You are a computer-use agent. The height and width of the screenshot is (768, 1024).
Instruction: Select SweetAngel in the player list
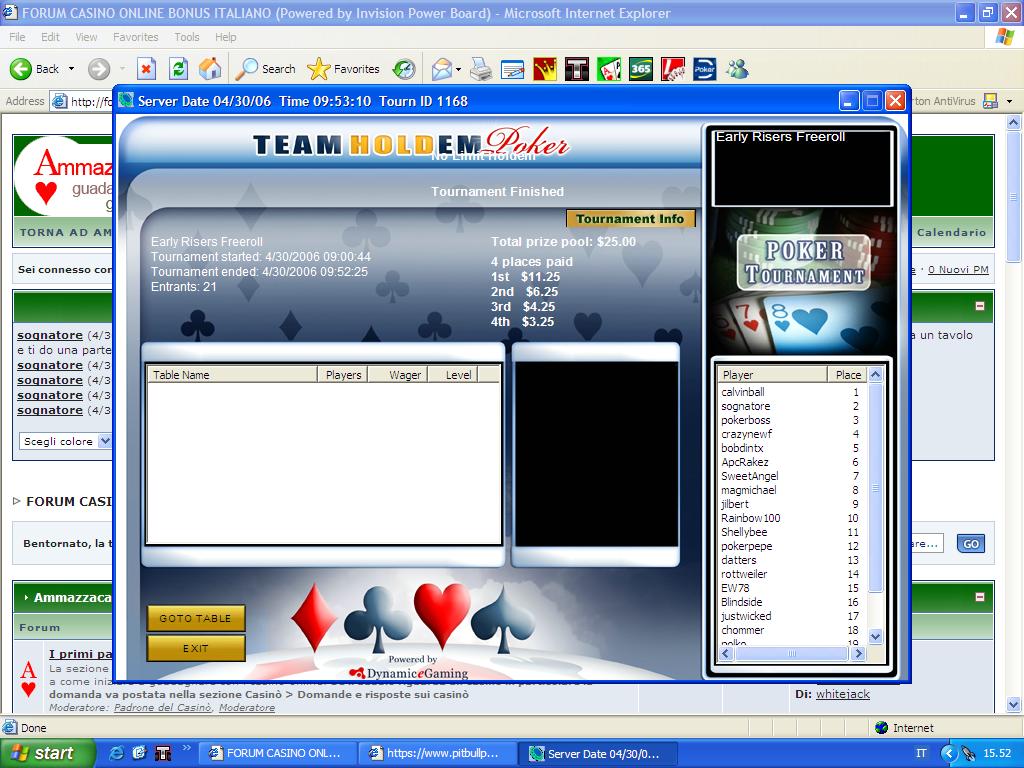pyautogui.click(x=749, y=476)
